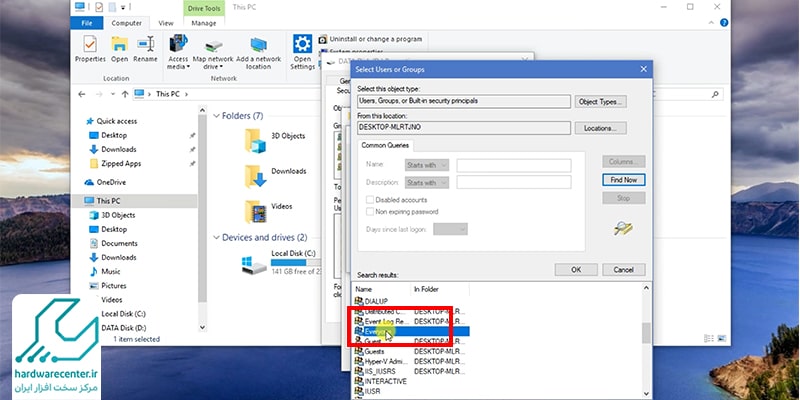Viewport: 800px width, 400px height.
Task: Open the recent locations dropdown arrow
Action: coord(113,94)
